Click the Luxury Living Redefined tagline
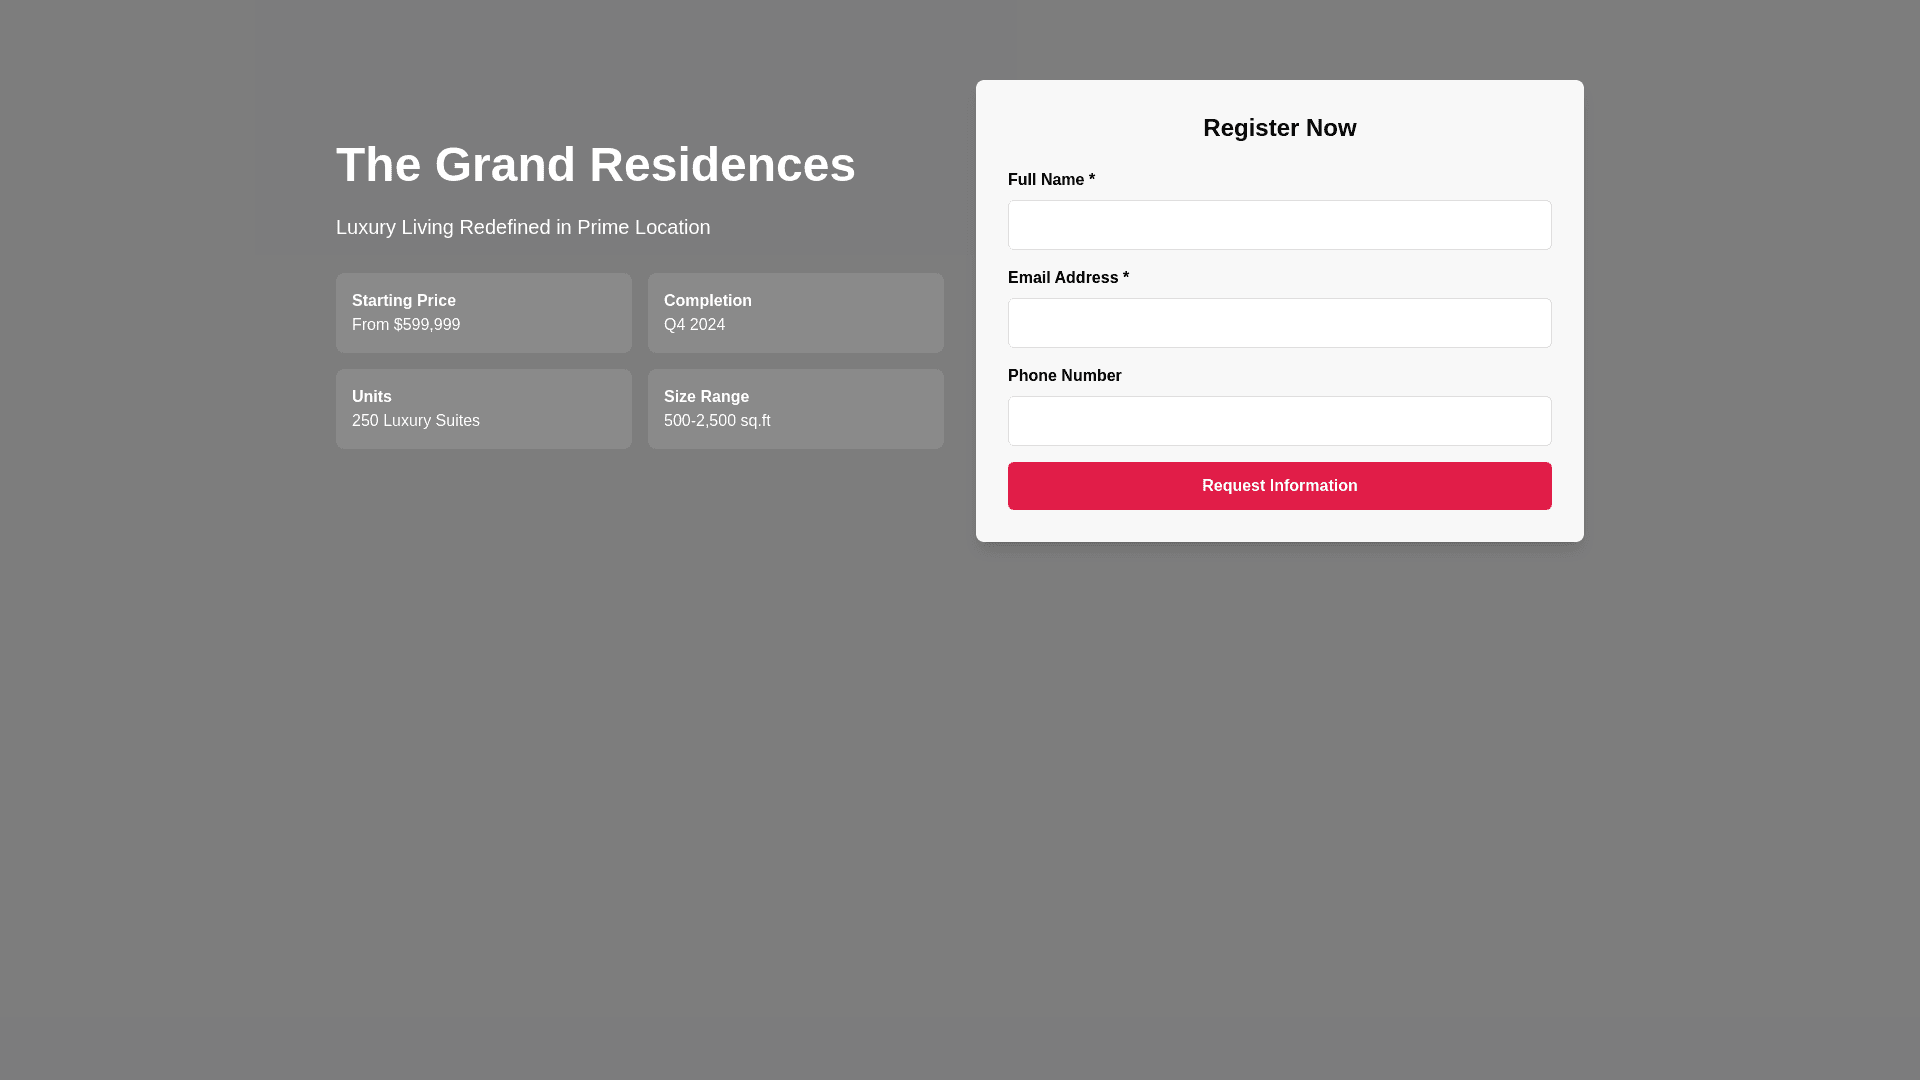 tap(523, 227)
